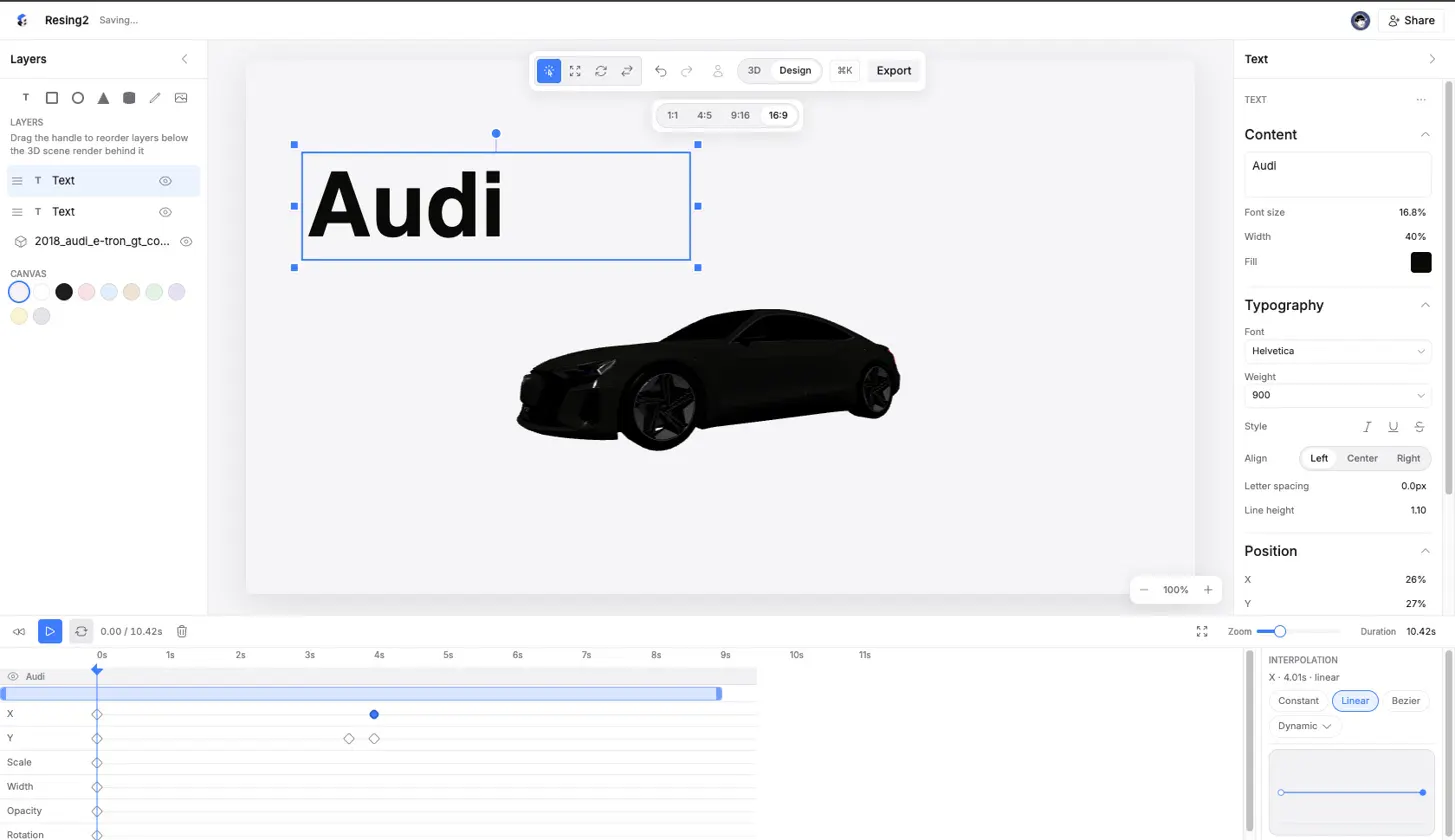Click the Export button
The image size is (1455, 840).
click(x=894, y=71)
